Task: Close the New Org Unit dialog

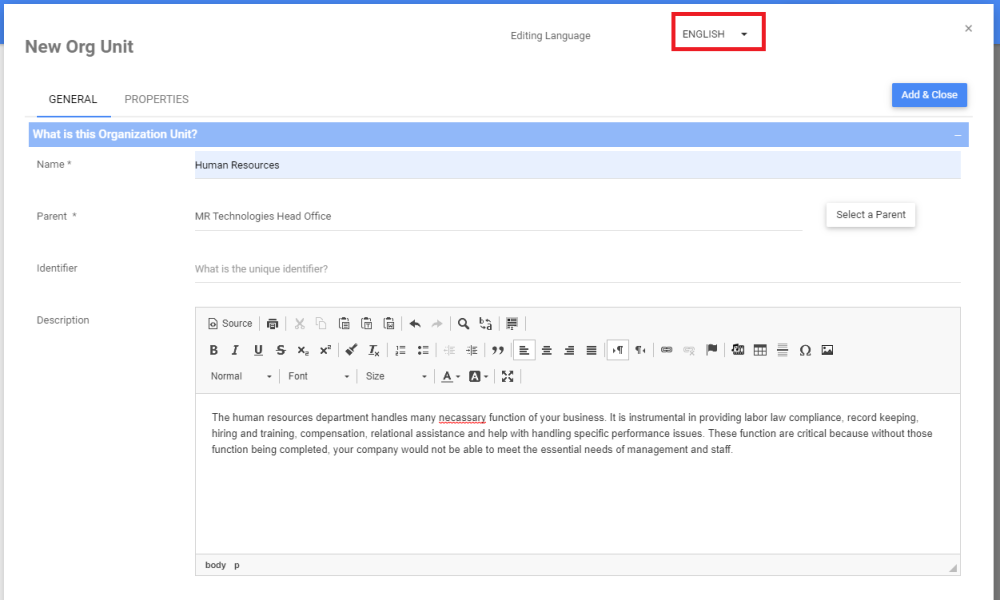Action: tap(968, 28)
